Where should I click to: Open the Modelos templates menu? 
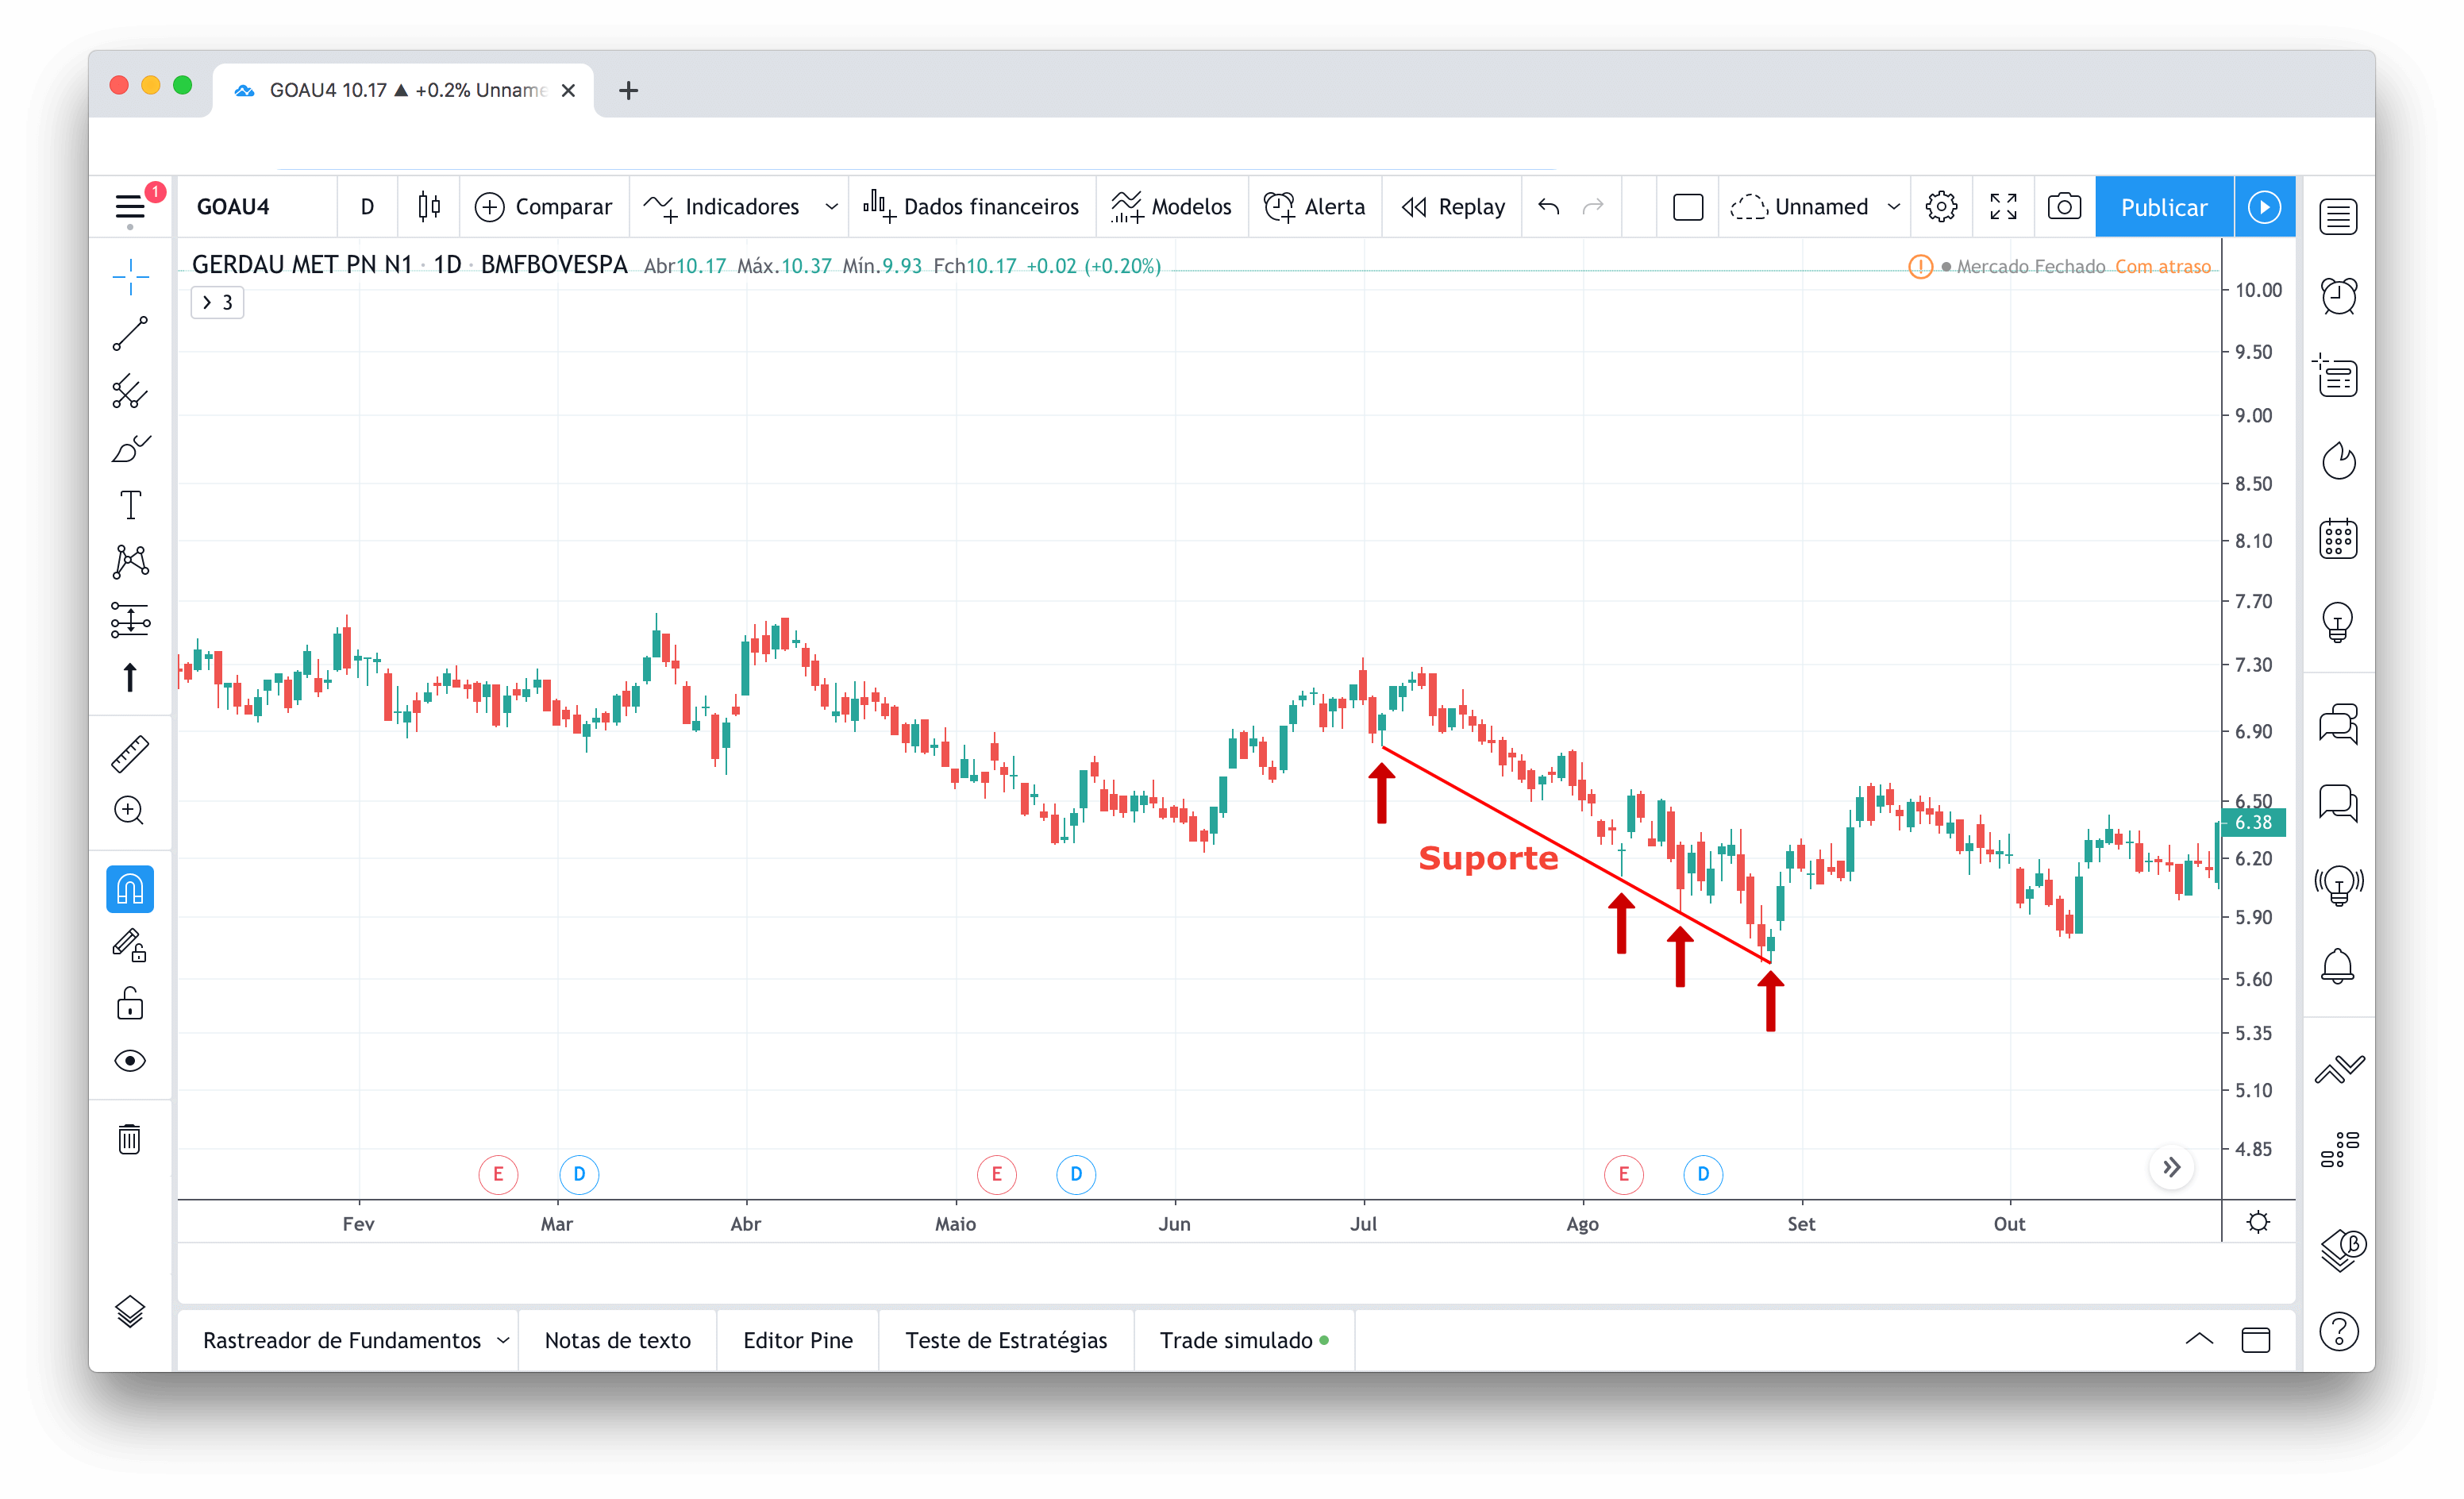coord(1172,207)
